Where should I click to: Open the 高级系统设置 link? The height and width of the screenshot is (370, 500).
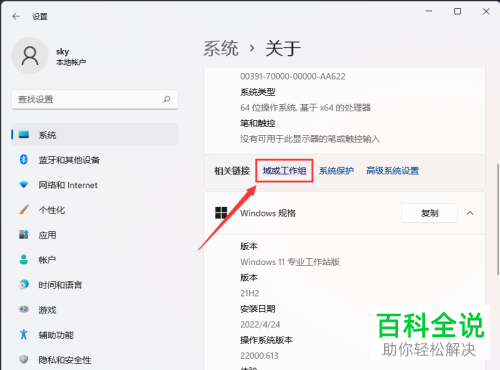point(392,171)
